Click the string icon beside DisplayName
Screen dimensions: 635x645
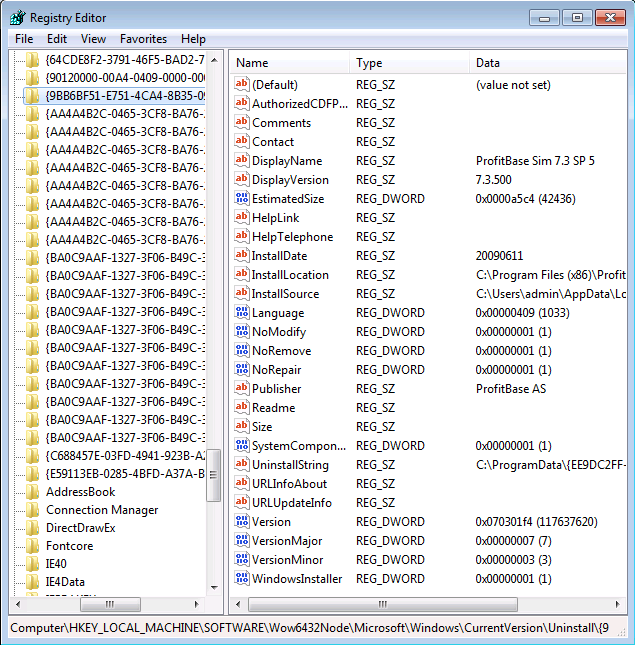click(x=242, y=160)
